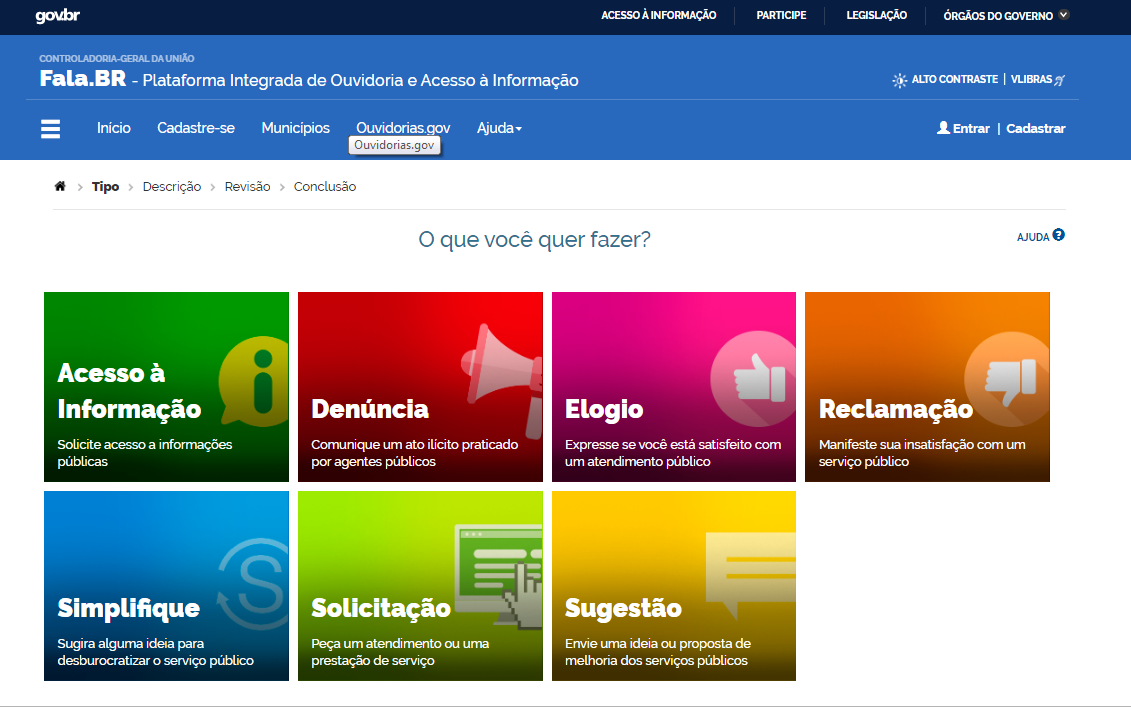
Task: Select the Conclusão breadcrumb step
Action: click(325, 187)
